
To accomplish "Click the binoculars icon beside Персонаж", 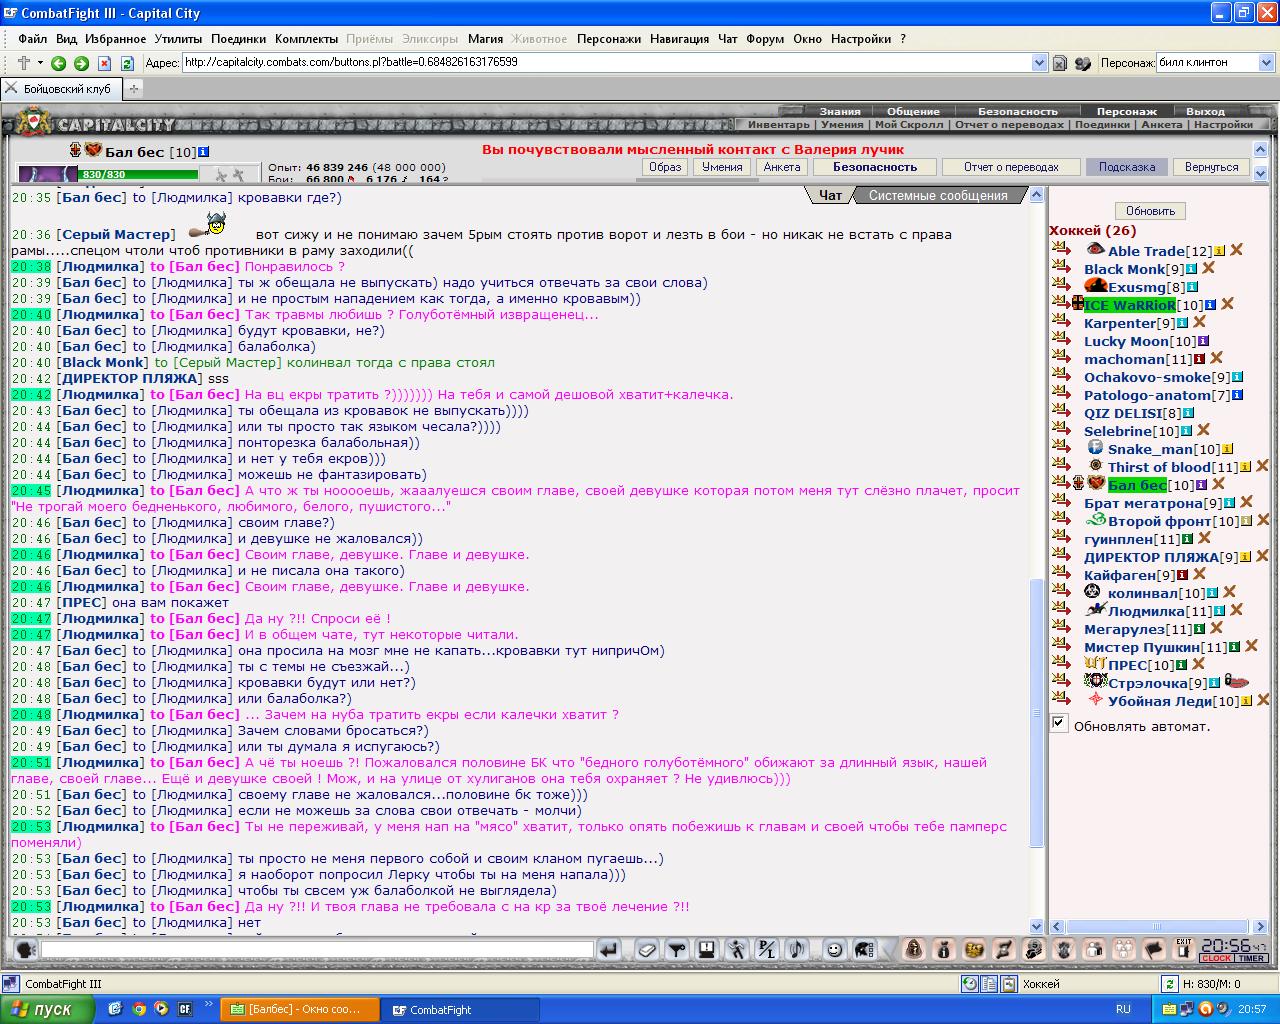I will click(1082, 63).
